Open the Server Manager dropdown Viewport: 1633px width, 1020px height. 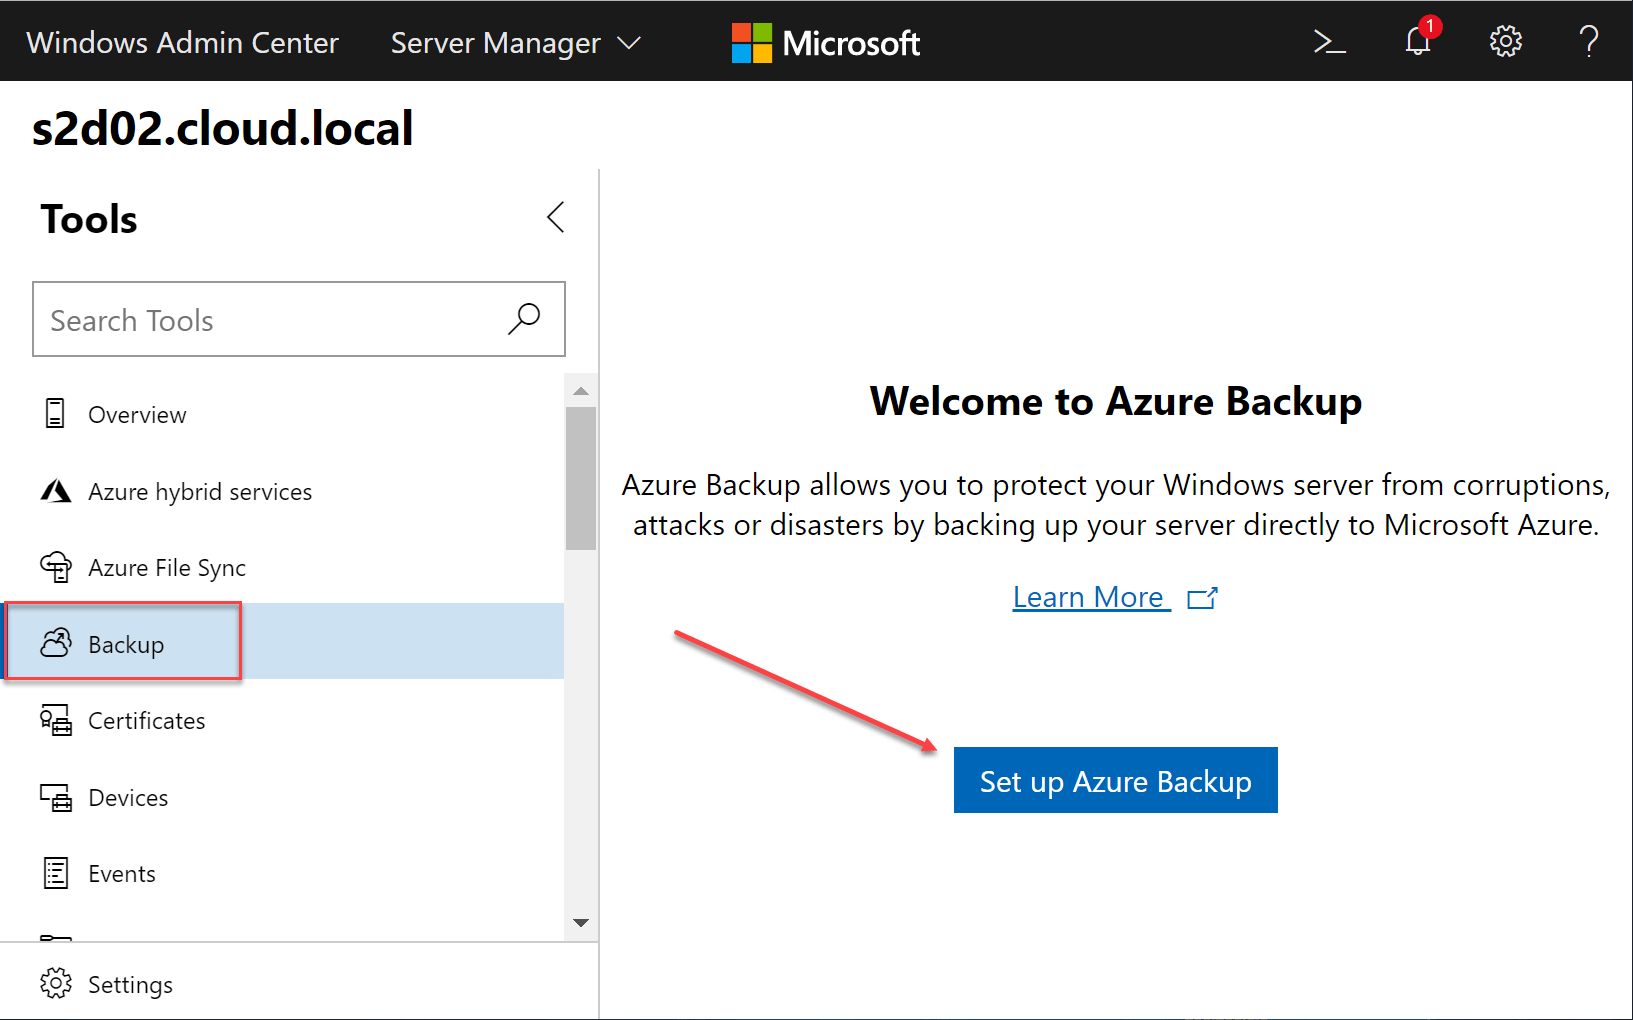click(515, 43)
